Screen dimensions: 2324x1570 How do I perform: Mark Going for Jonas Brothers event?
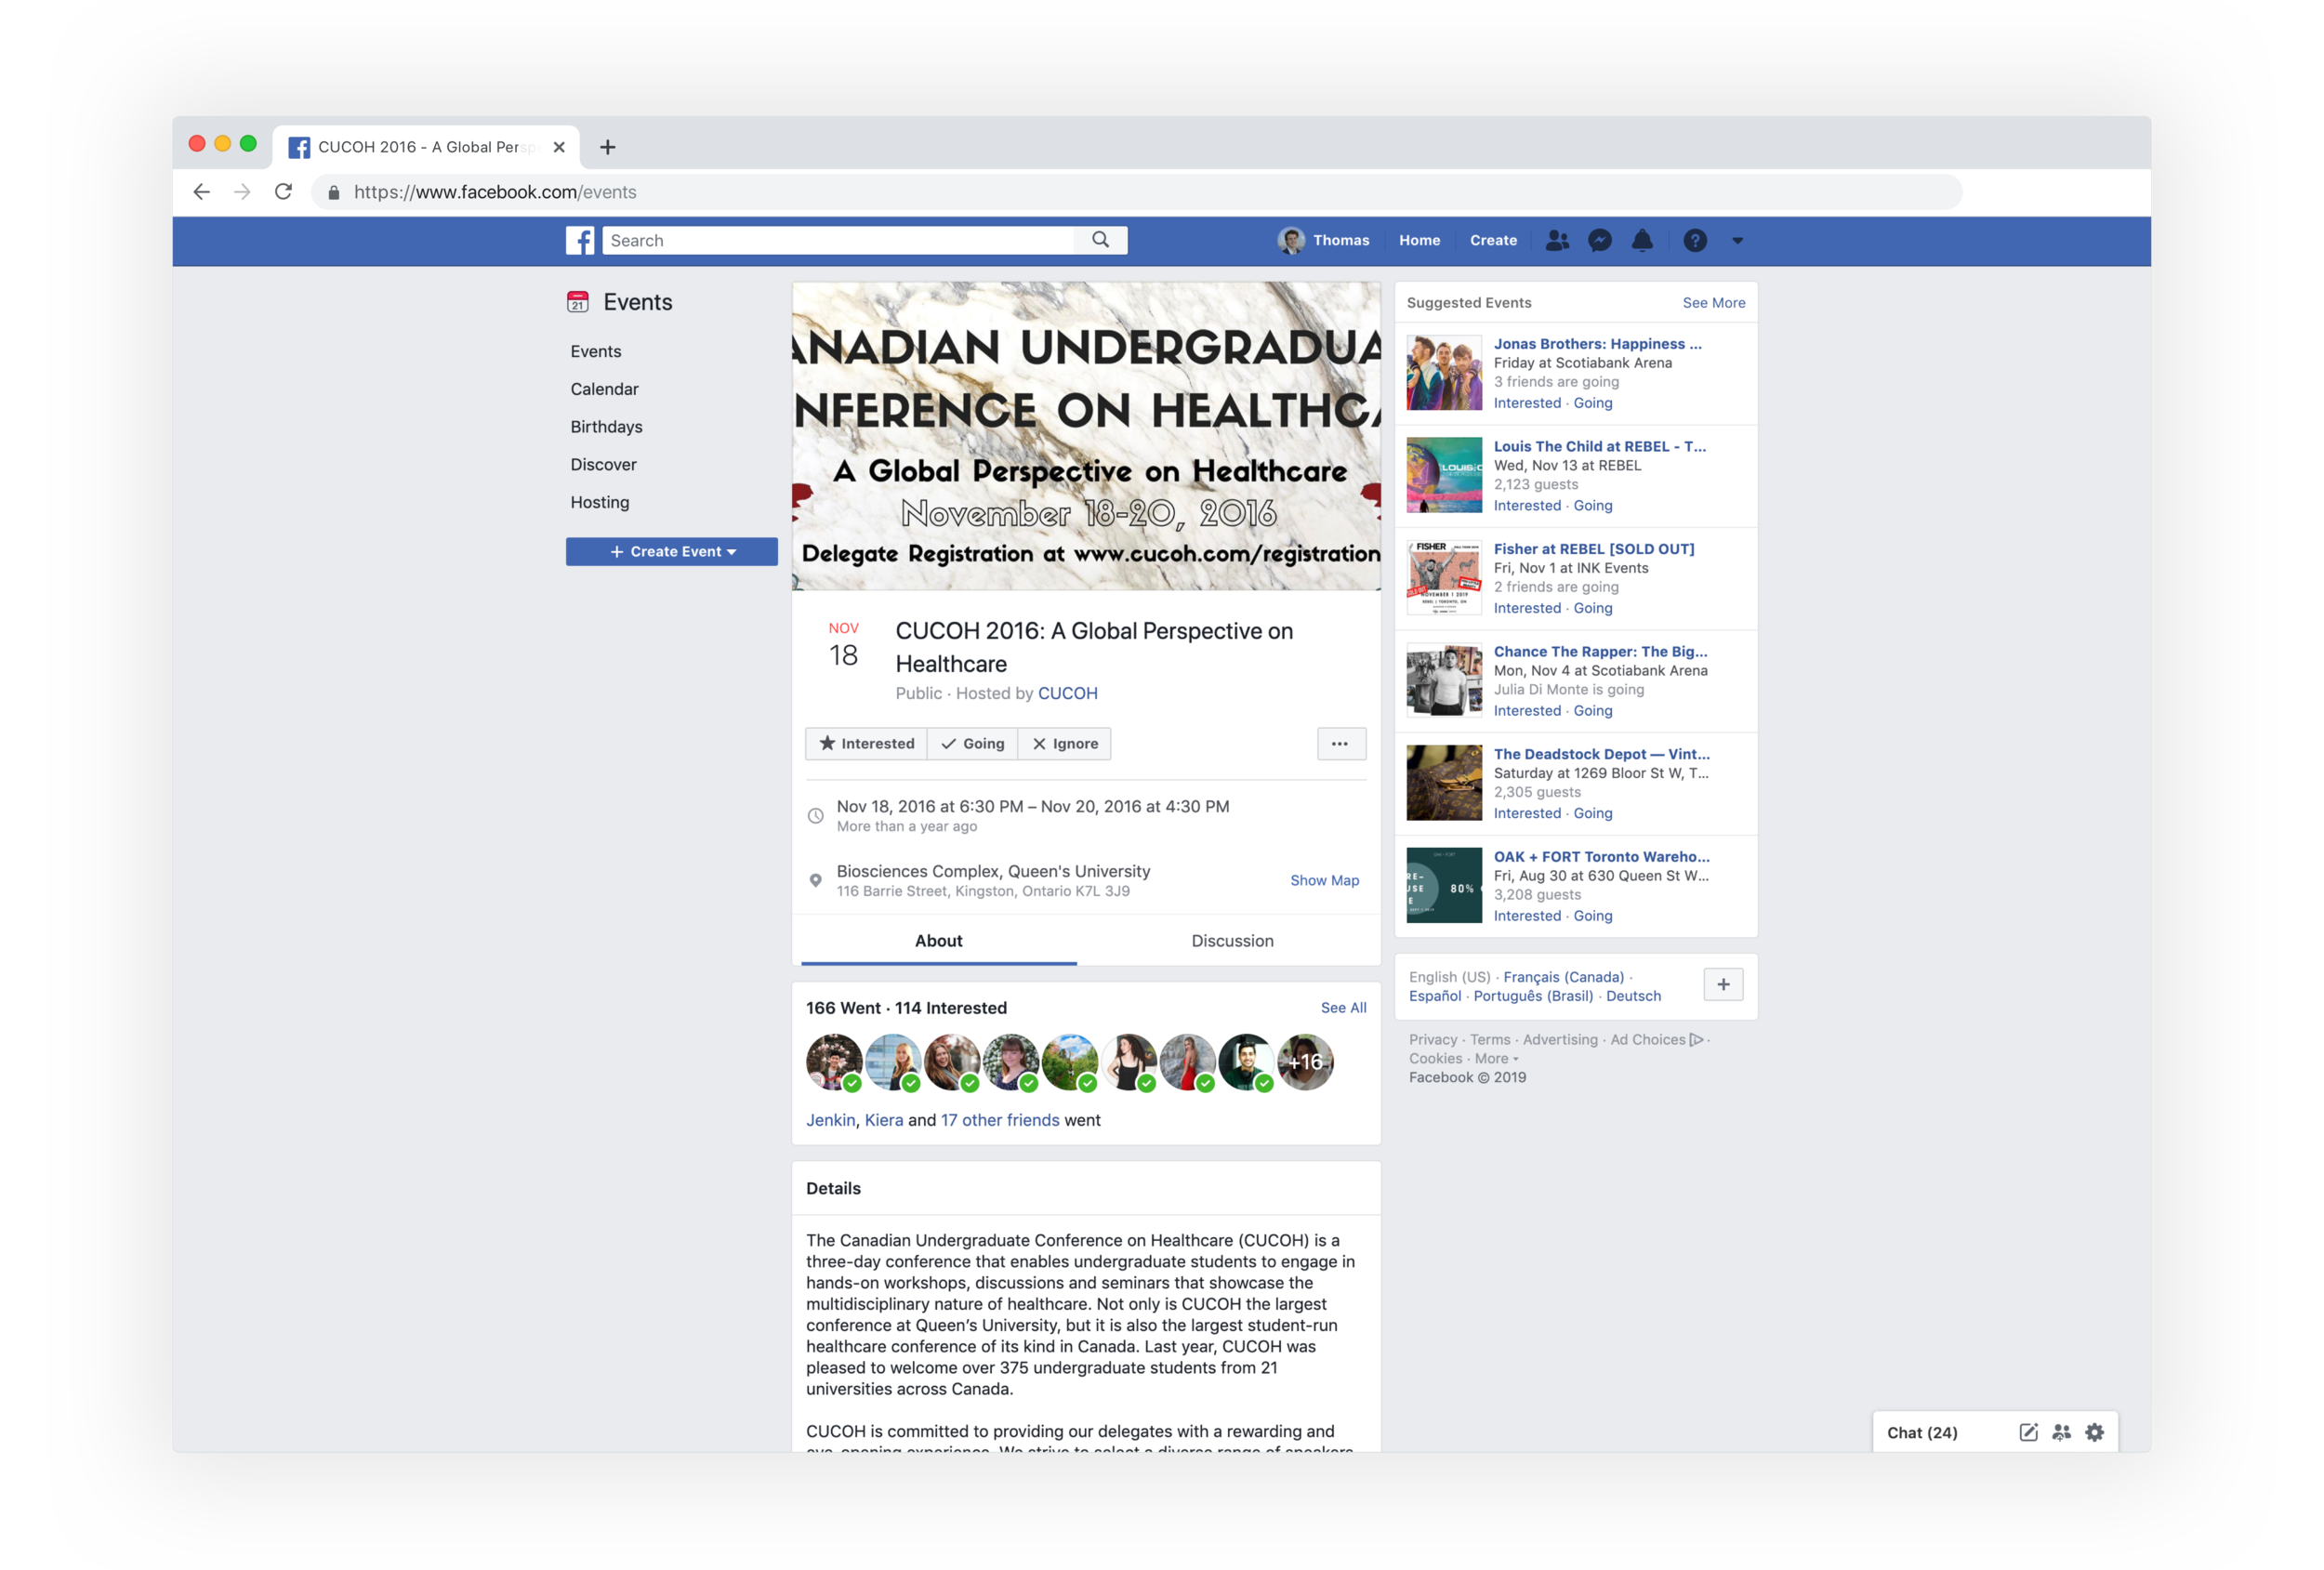[1592, 403]
